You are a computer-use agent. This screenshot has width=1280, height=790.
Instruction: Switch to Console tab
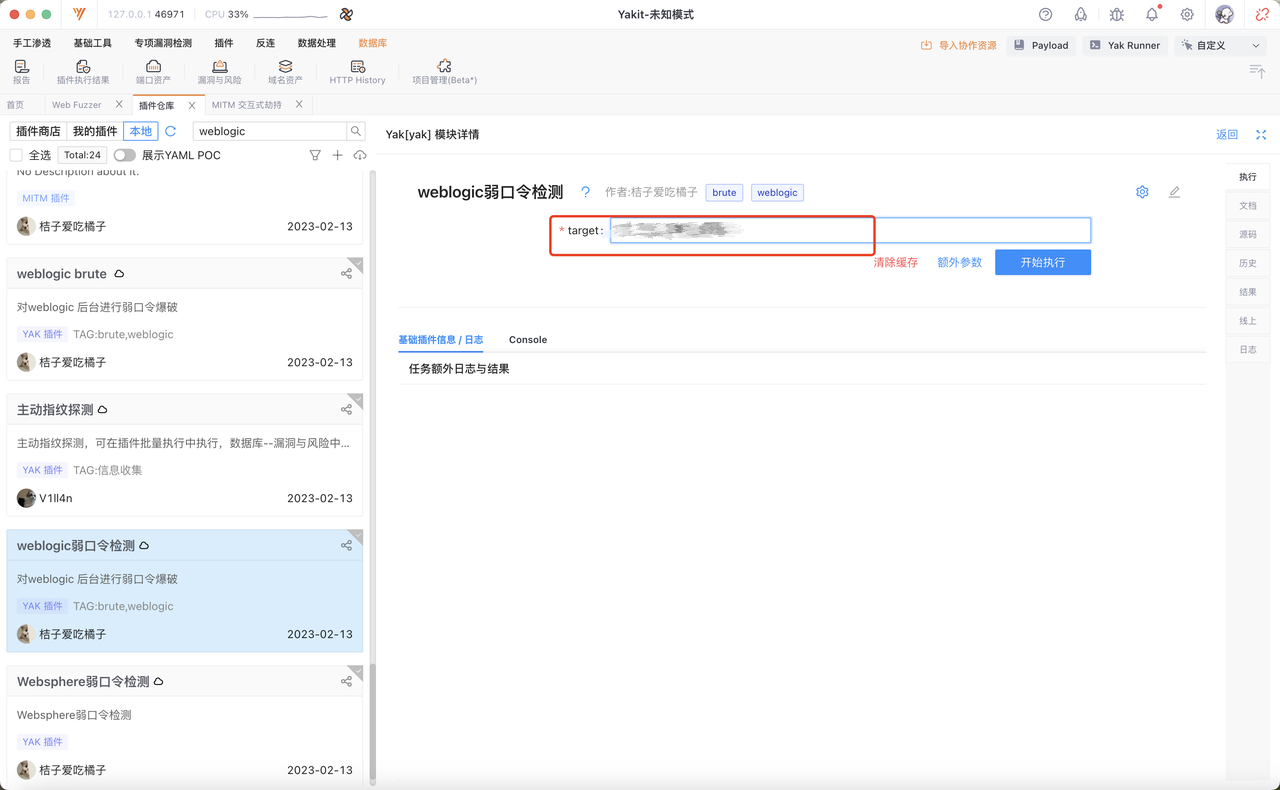click(528, 340)
